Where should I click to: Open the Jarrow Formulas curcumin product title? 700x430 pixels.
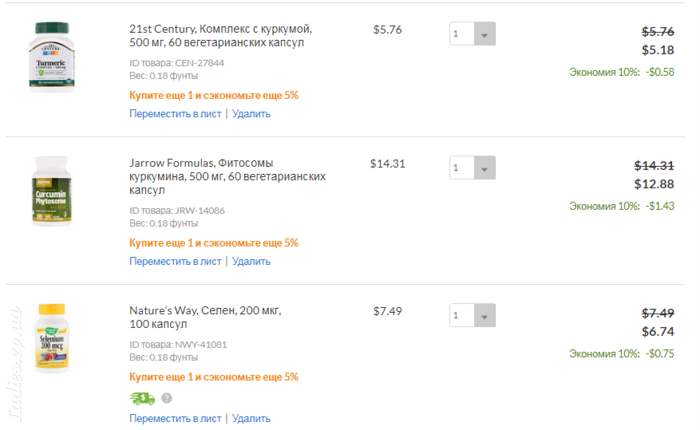coord(227,176)
